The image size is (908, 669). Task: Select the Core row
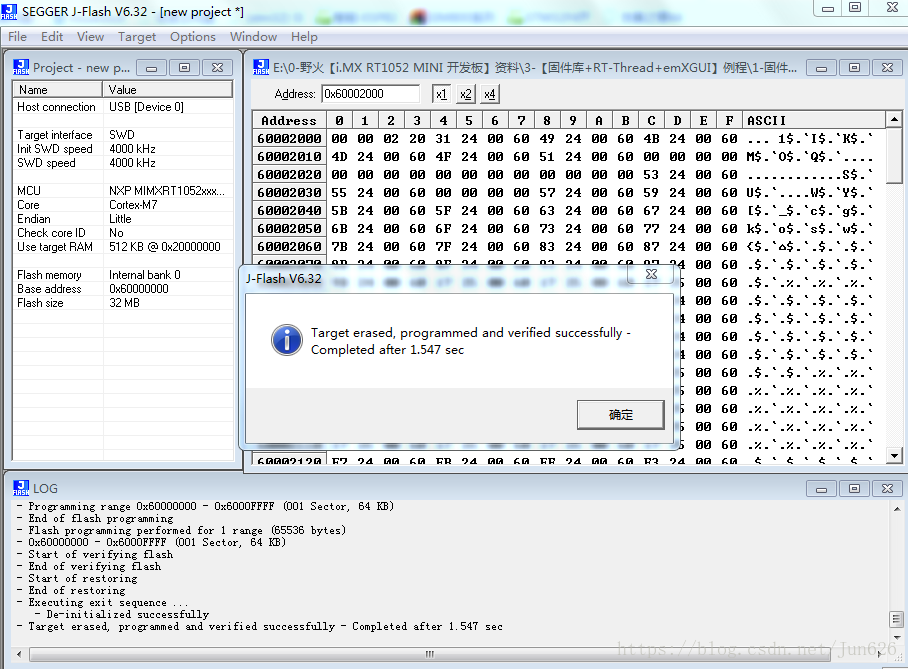tap(123, 205)
